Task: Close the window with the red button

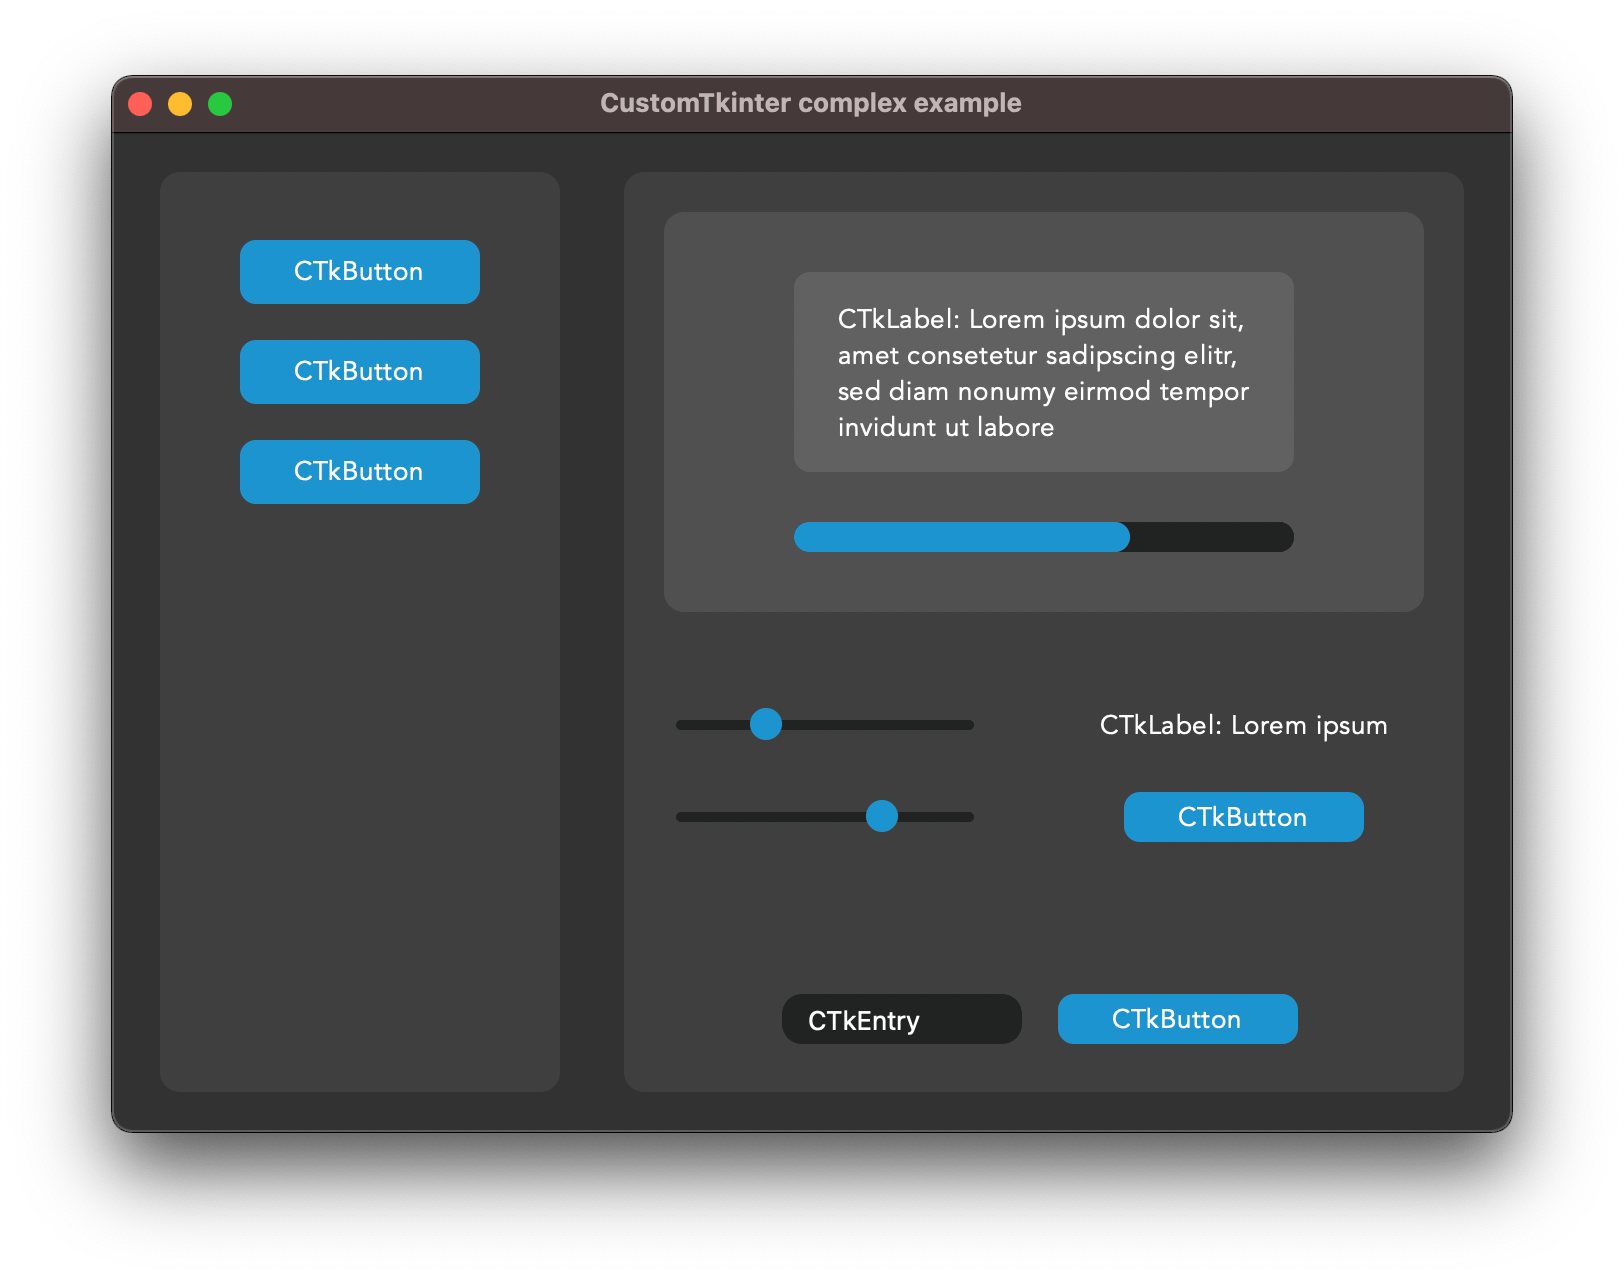Action: click(140, 104)
